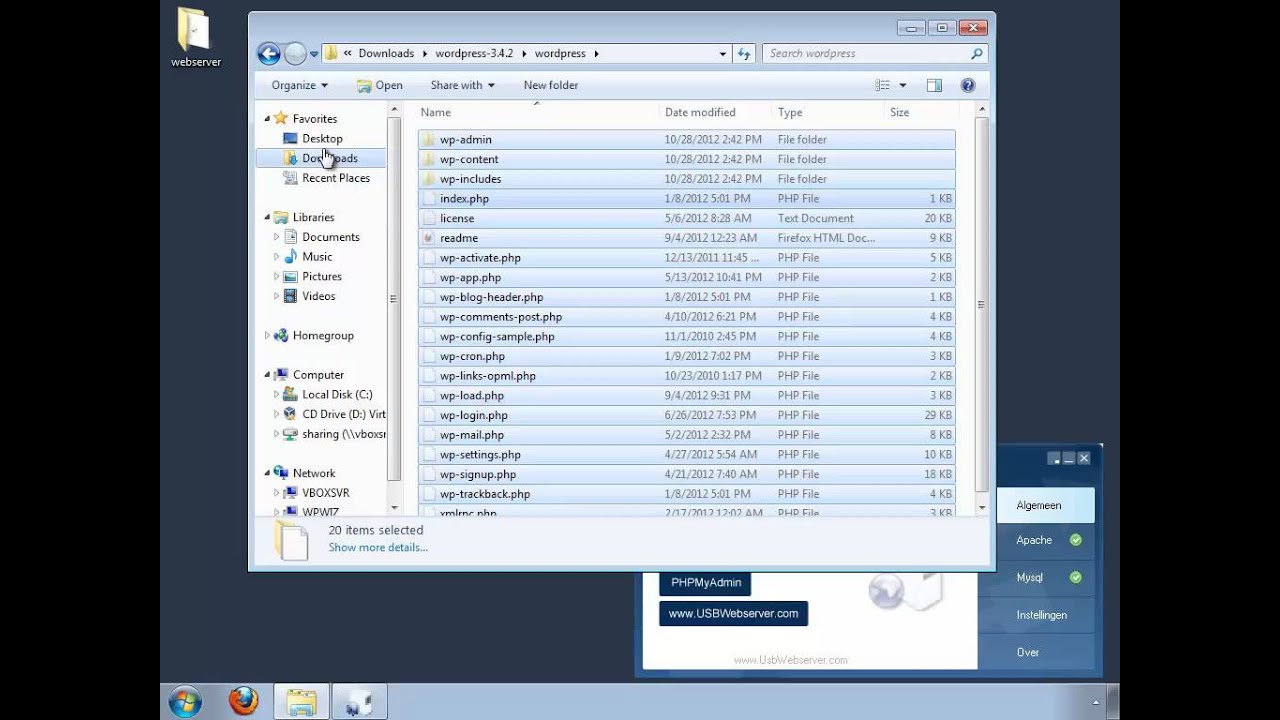Sort by the Name column header
The image size is (1280, 720).
point(537,112)
